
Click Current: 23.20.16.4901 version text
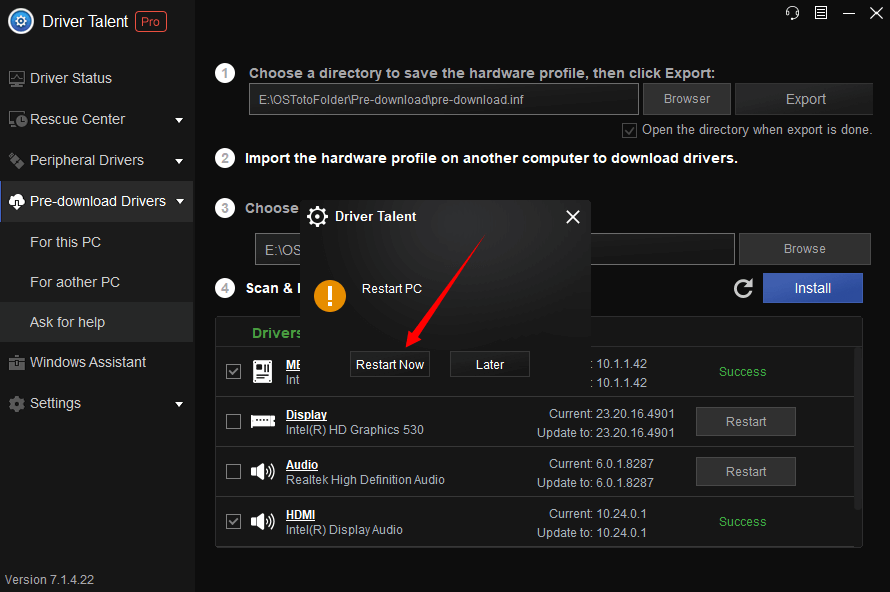tap(611, 414)
